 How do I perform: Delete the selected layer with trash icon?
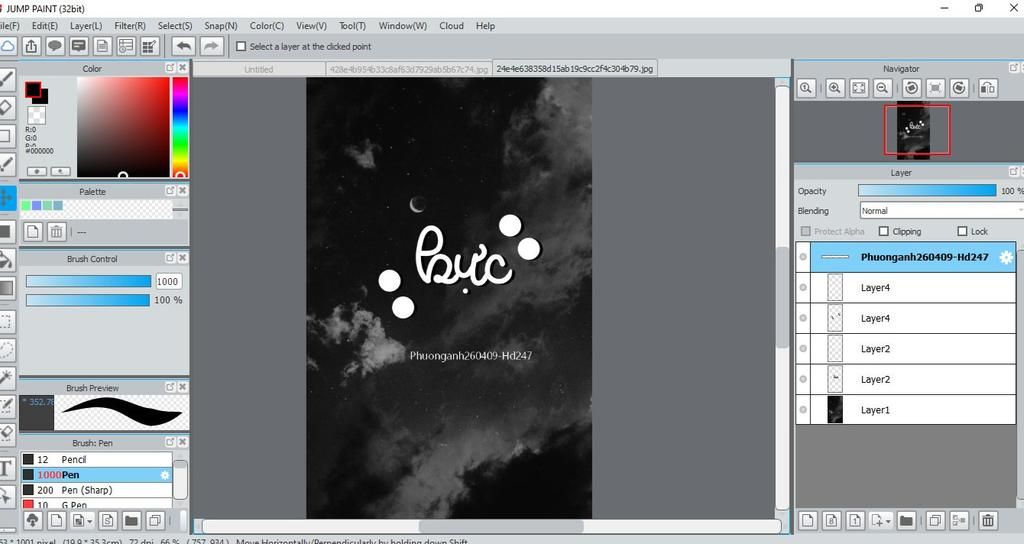[988, 520]
